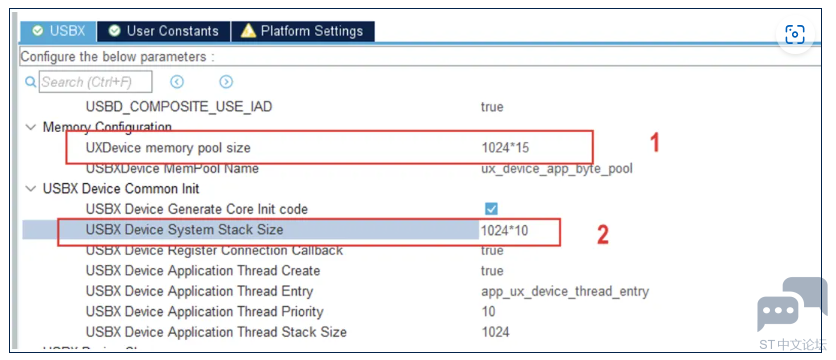Select USBX Device Generate Core Init code label

(x=197, y=209)
